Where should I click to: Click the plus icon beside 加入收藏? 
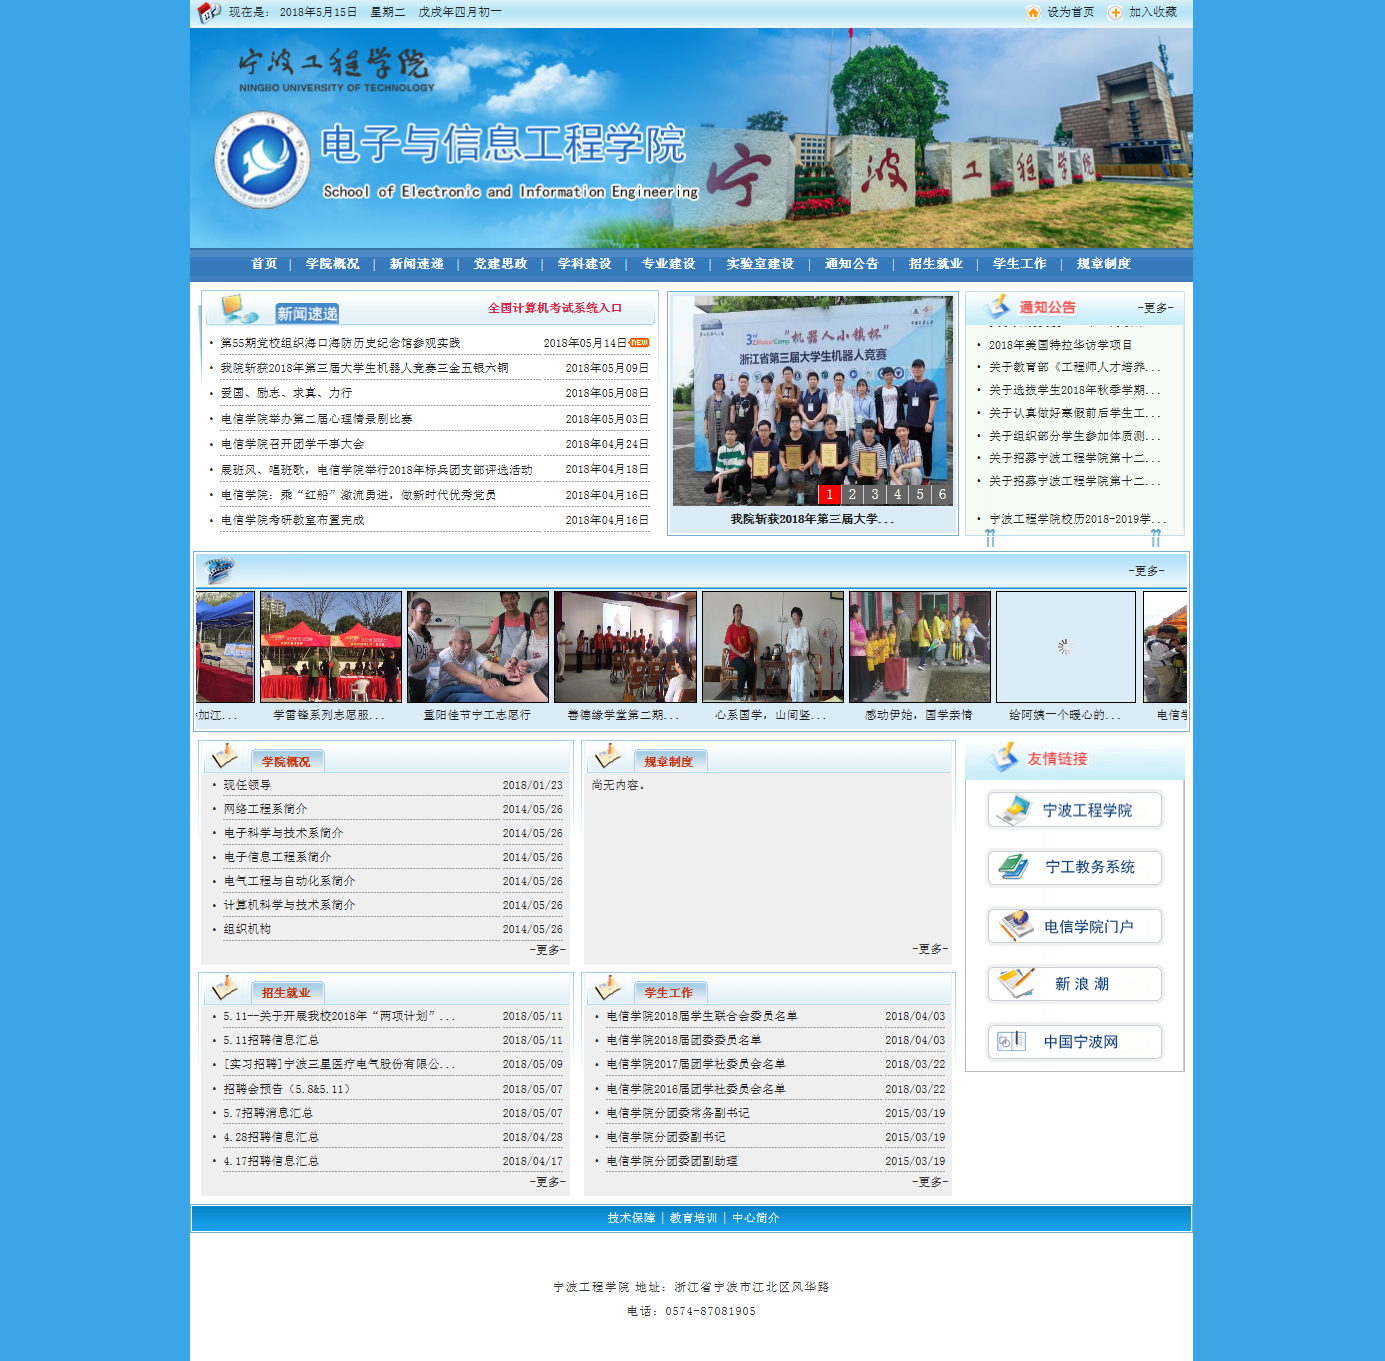coord(1115,12)
